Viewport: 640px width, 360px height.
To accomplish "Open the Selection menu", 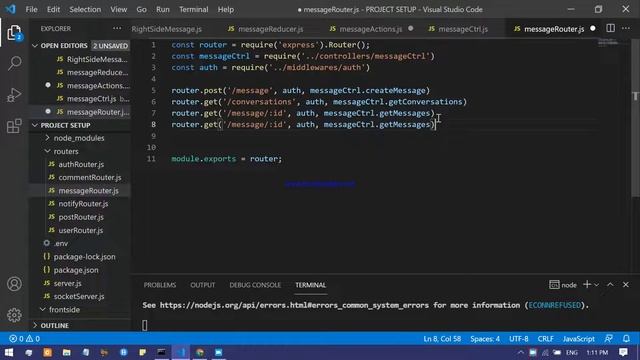I will (85, 9).
